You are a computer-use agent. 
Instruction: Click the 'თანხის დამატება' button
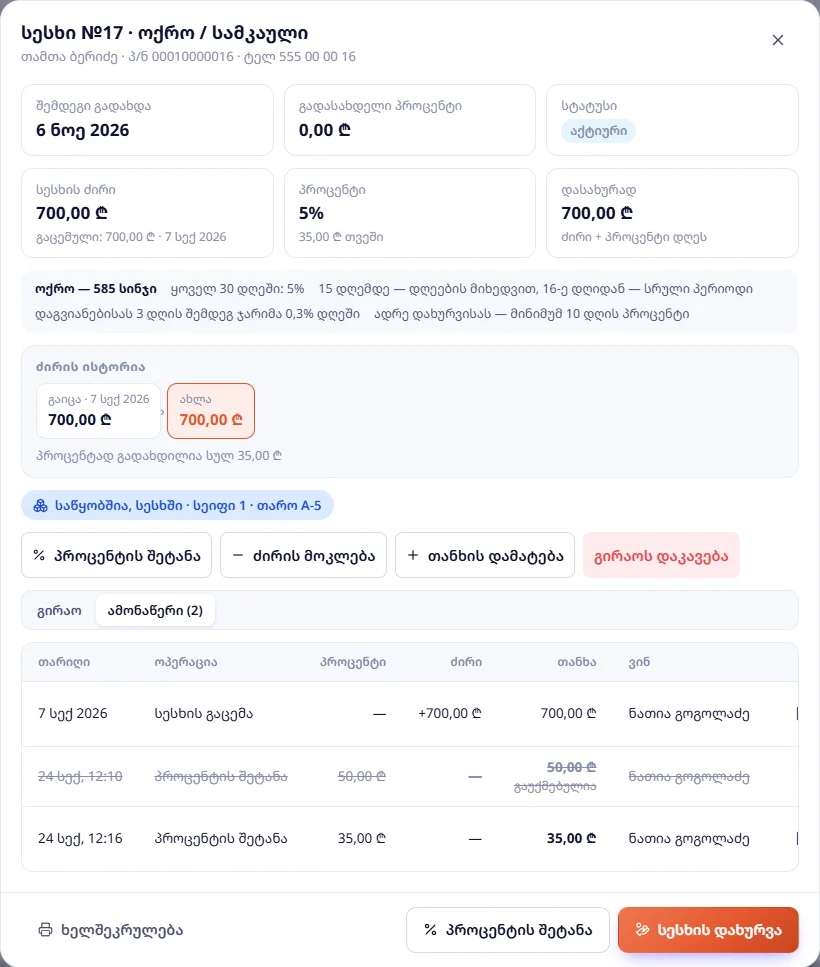pos(485,556)
